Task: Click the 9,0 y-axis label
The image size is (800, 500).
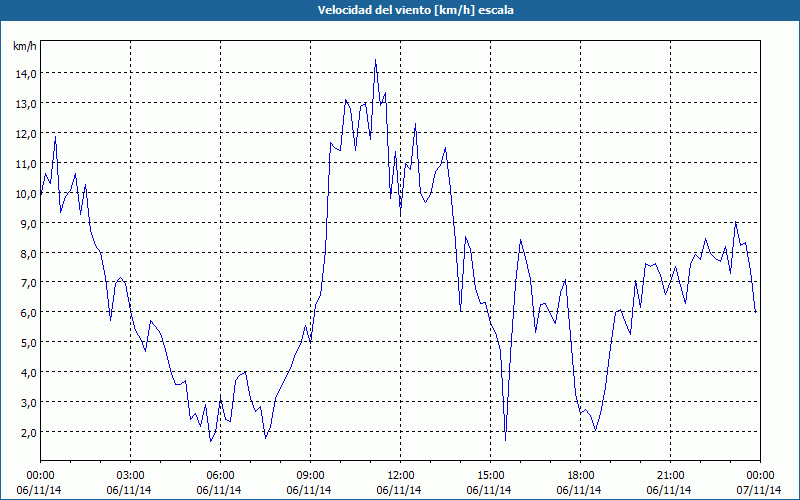Action: 29,223
